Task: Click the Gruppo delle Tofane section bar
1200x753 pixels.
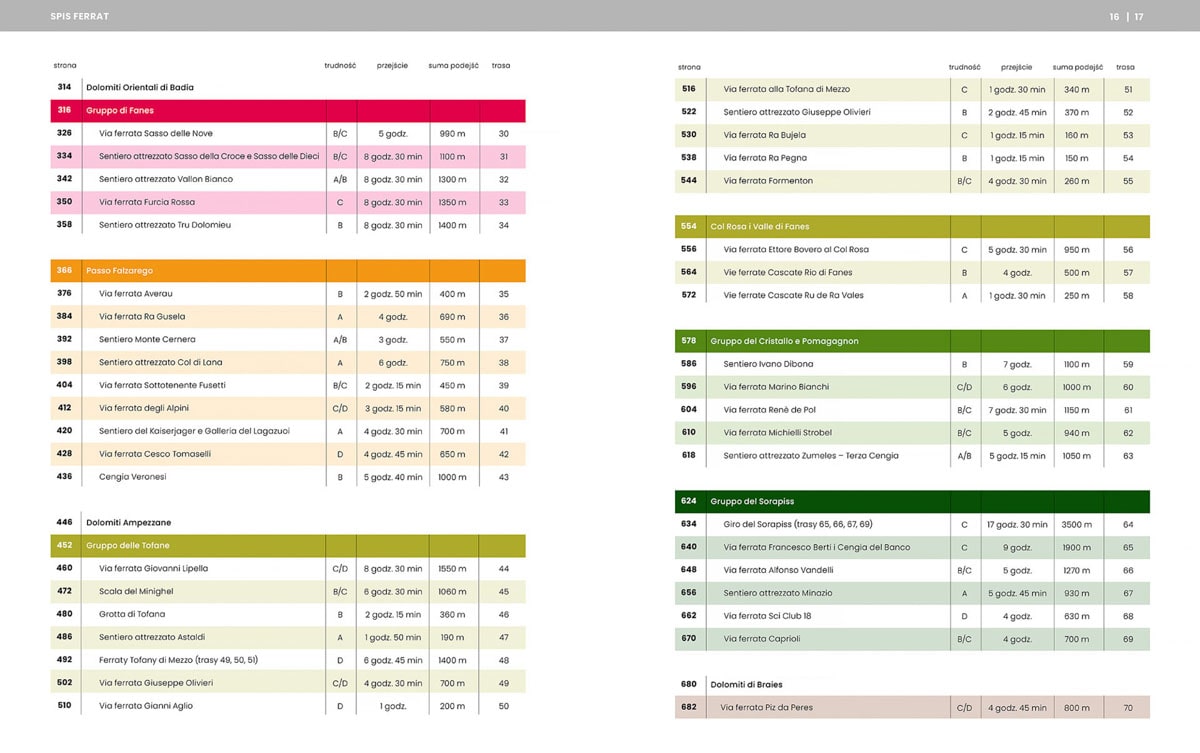Action: (x=128, y=546)
